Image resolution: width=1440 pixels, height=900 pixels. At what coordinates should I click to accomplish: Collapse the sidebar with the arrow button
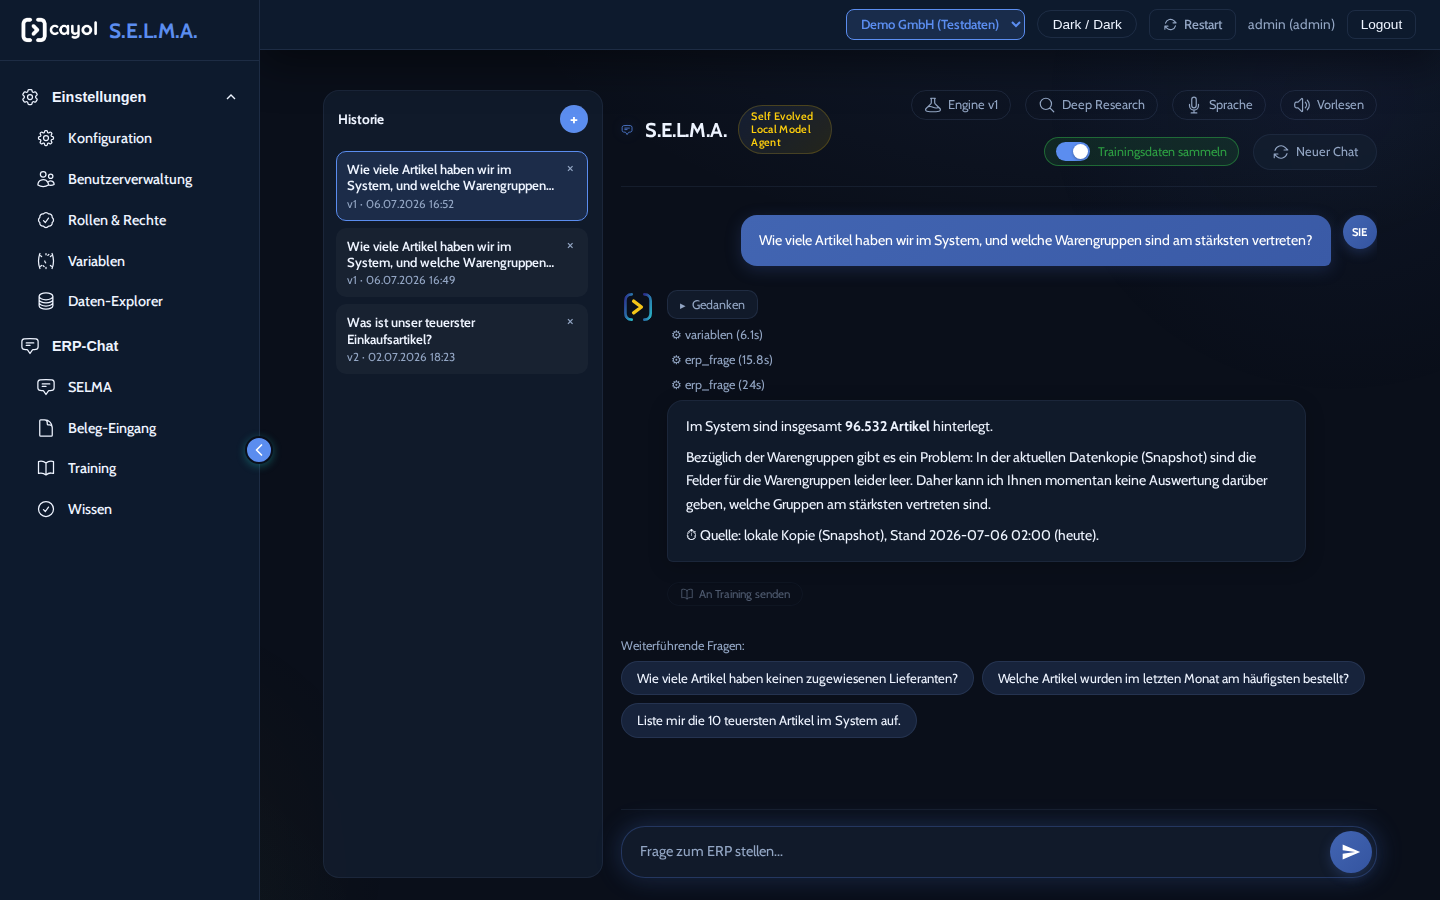[259, 450]
